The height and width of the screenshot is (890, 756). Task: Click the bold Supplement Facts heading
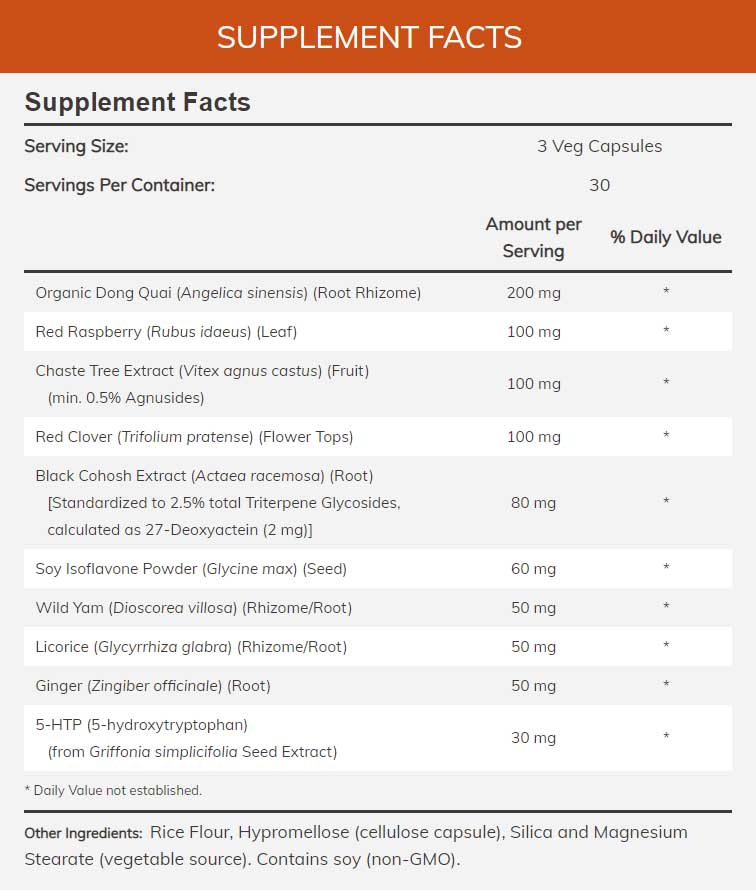pos(137,102)
